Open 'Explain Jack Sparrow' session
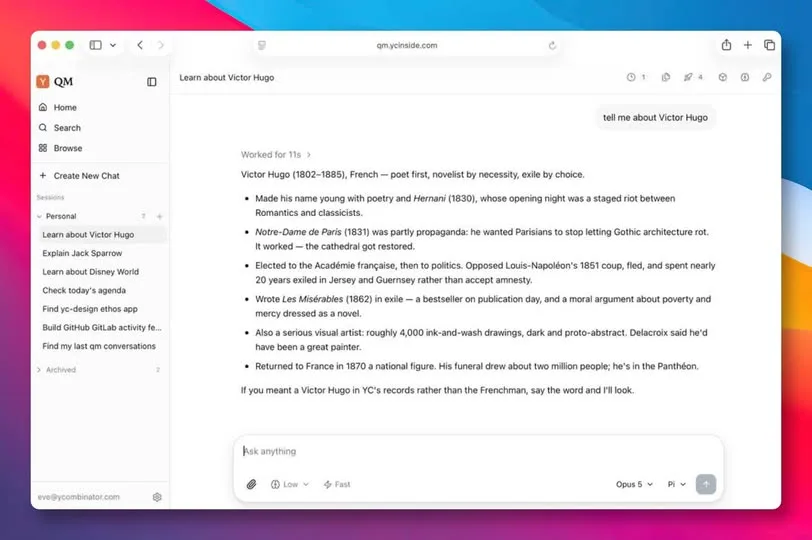This screenshot has width=812, height=540. 82,253
